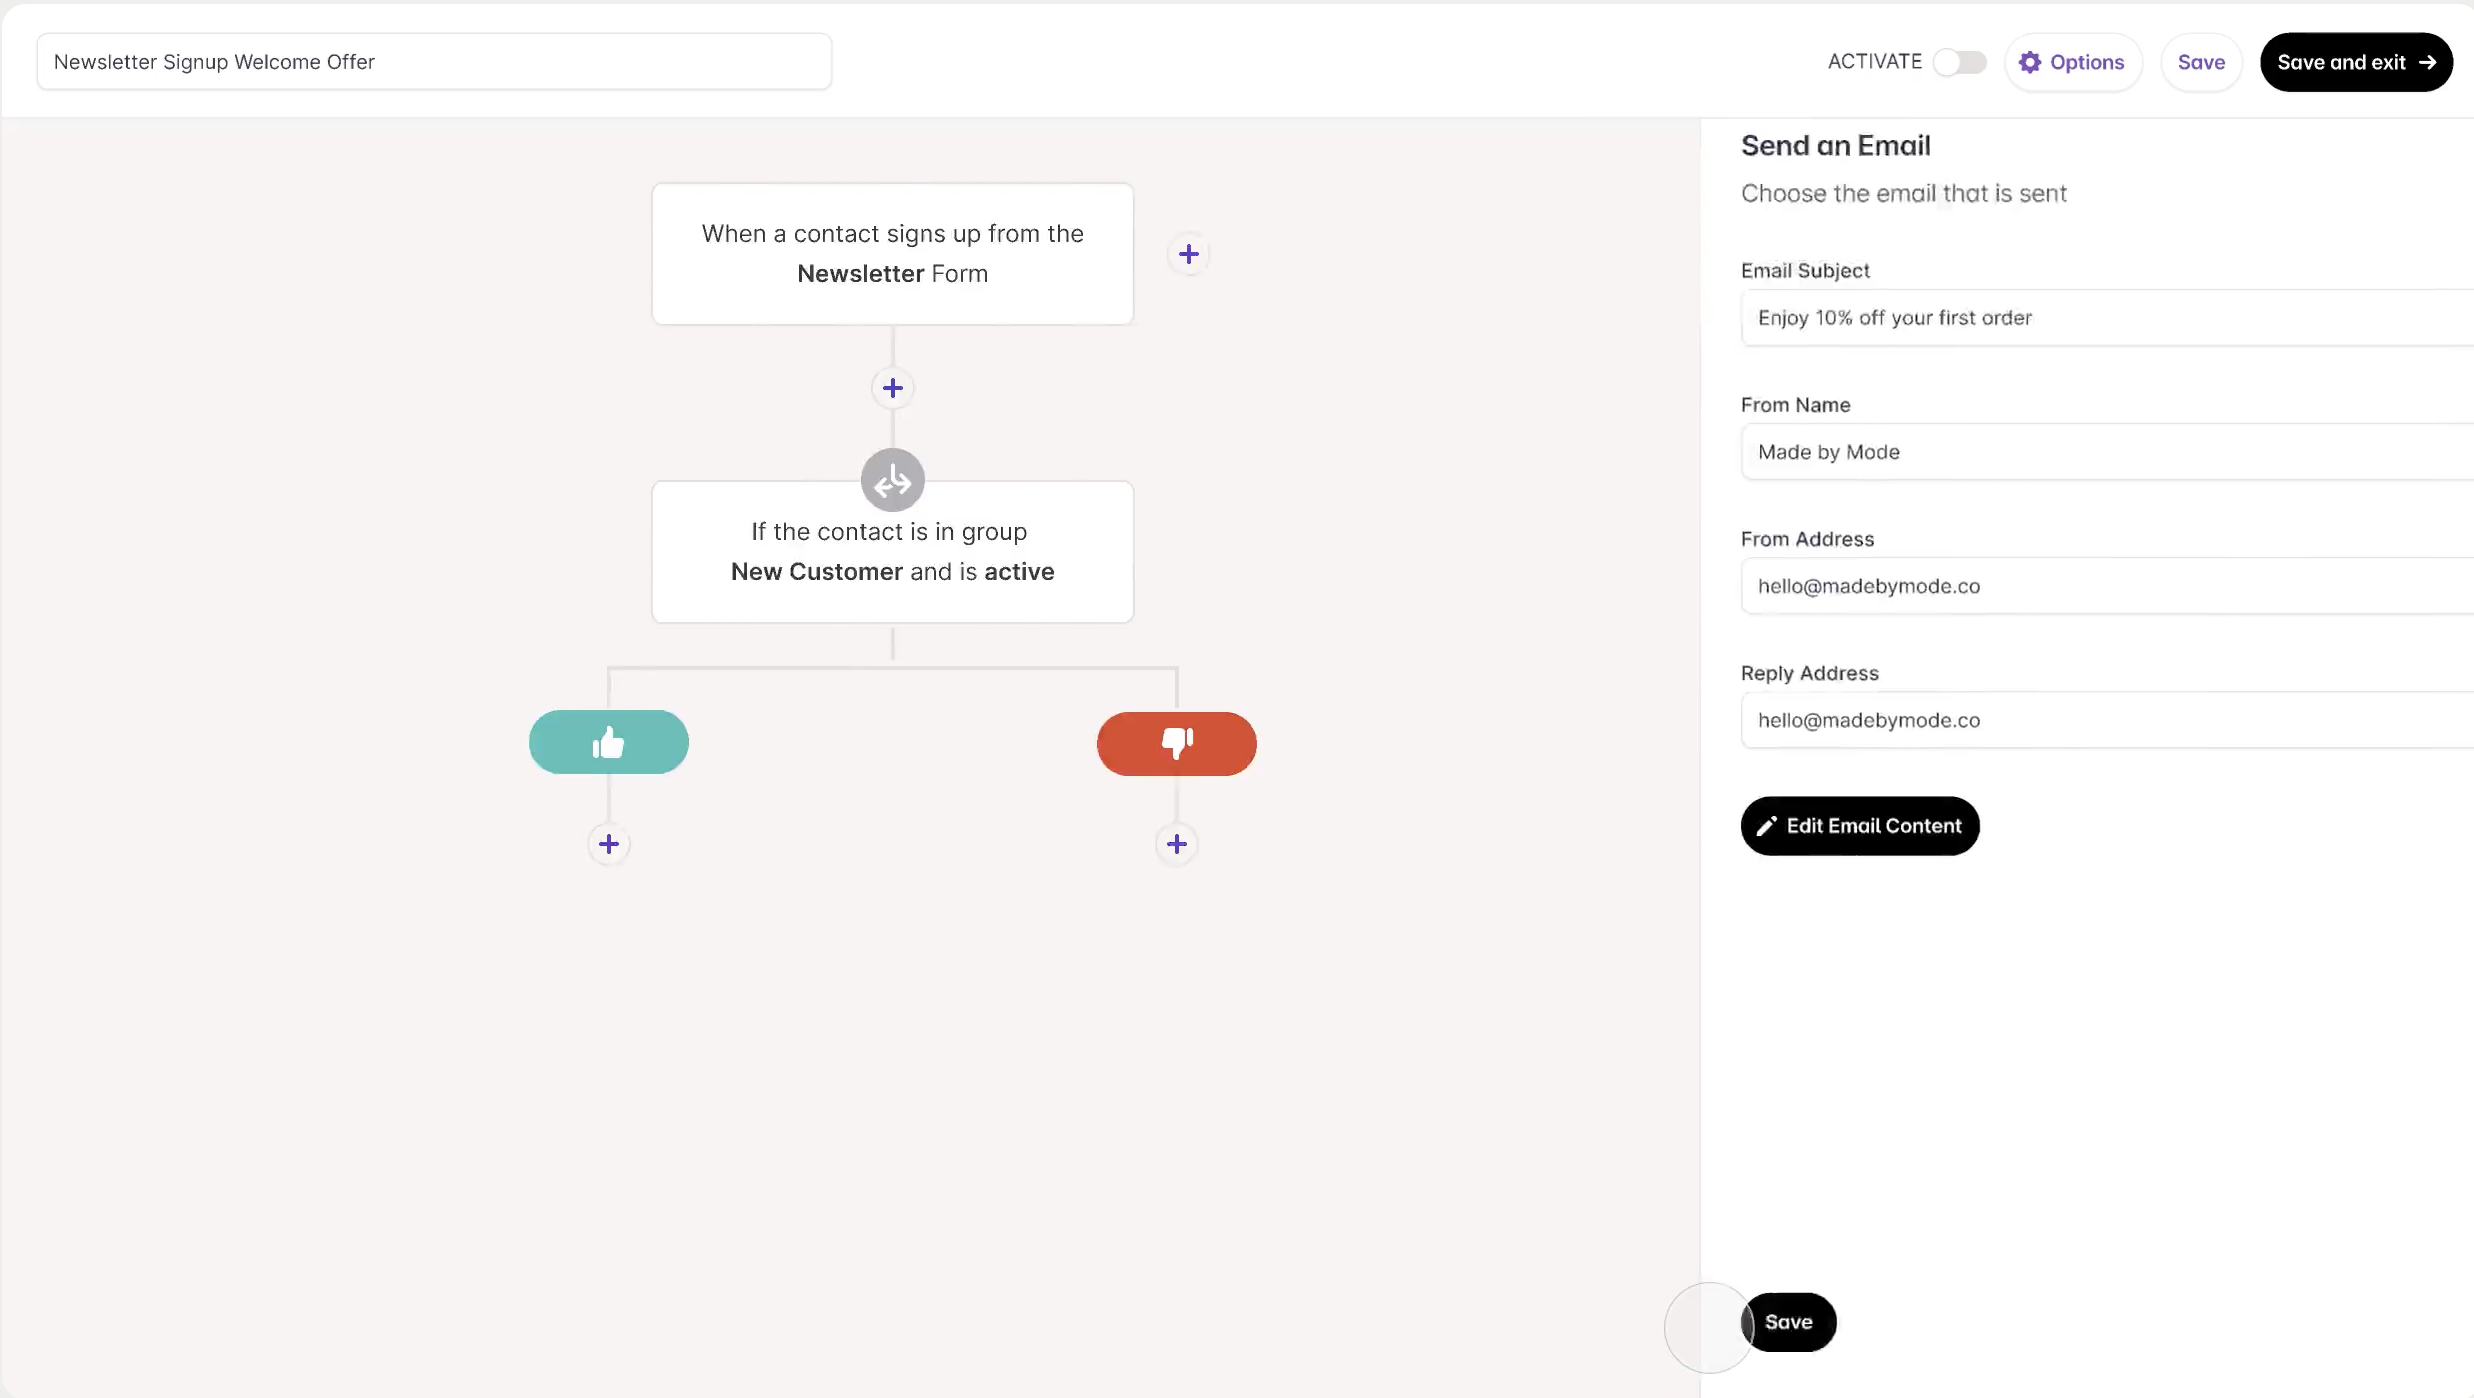Click the circular bubble beside the bottom Save button

[1706, 1327]
